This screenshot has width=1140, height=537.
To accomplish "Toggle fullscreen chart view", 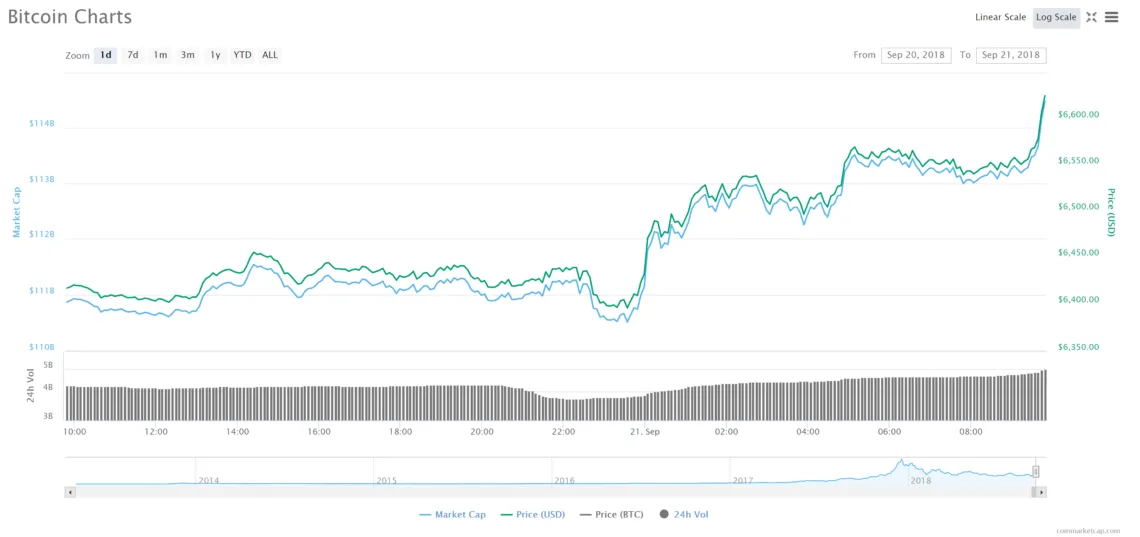I will click(1092, 17).
